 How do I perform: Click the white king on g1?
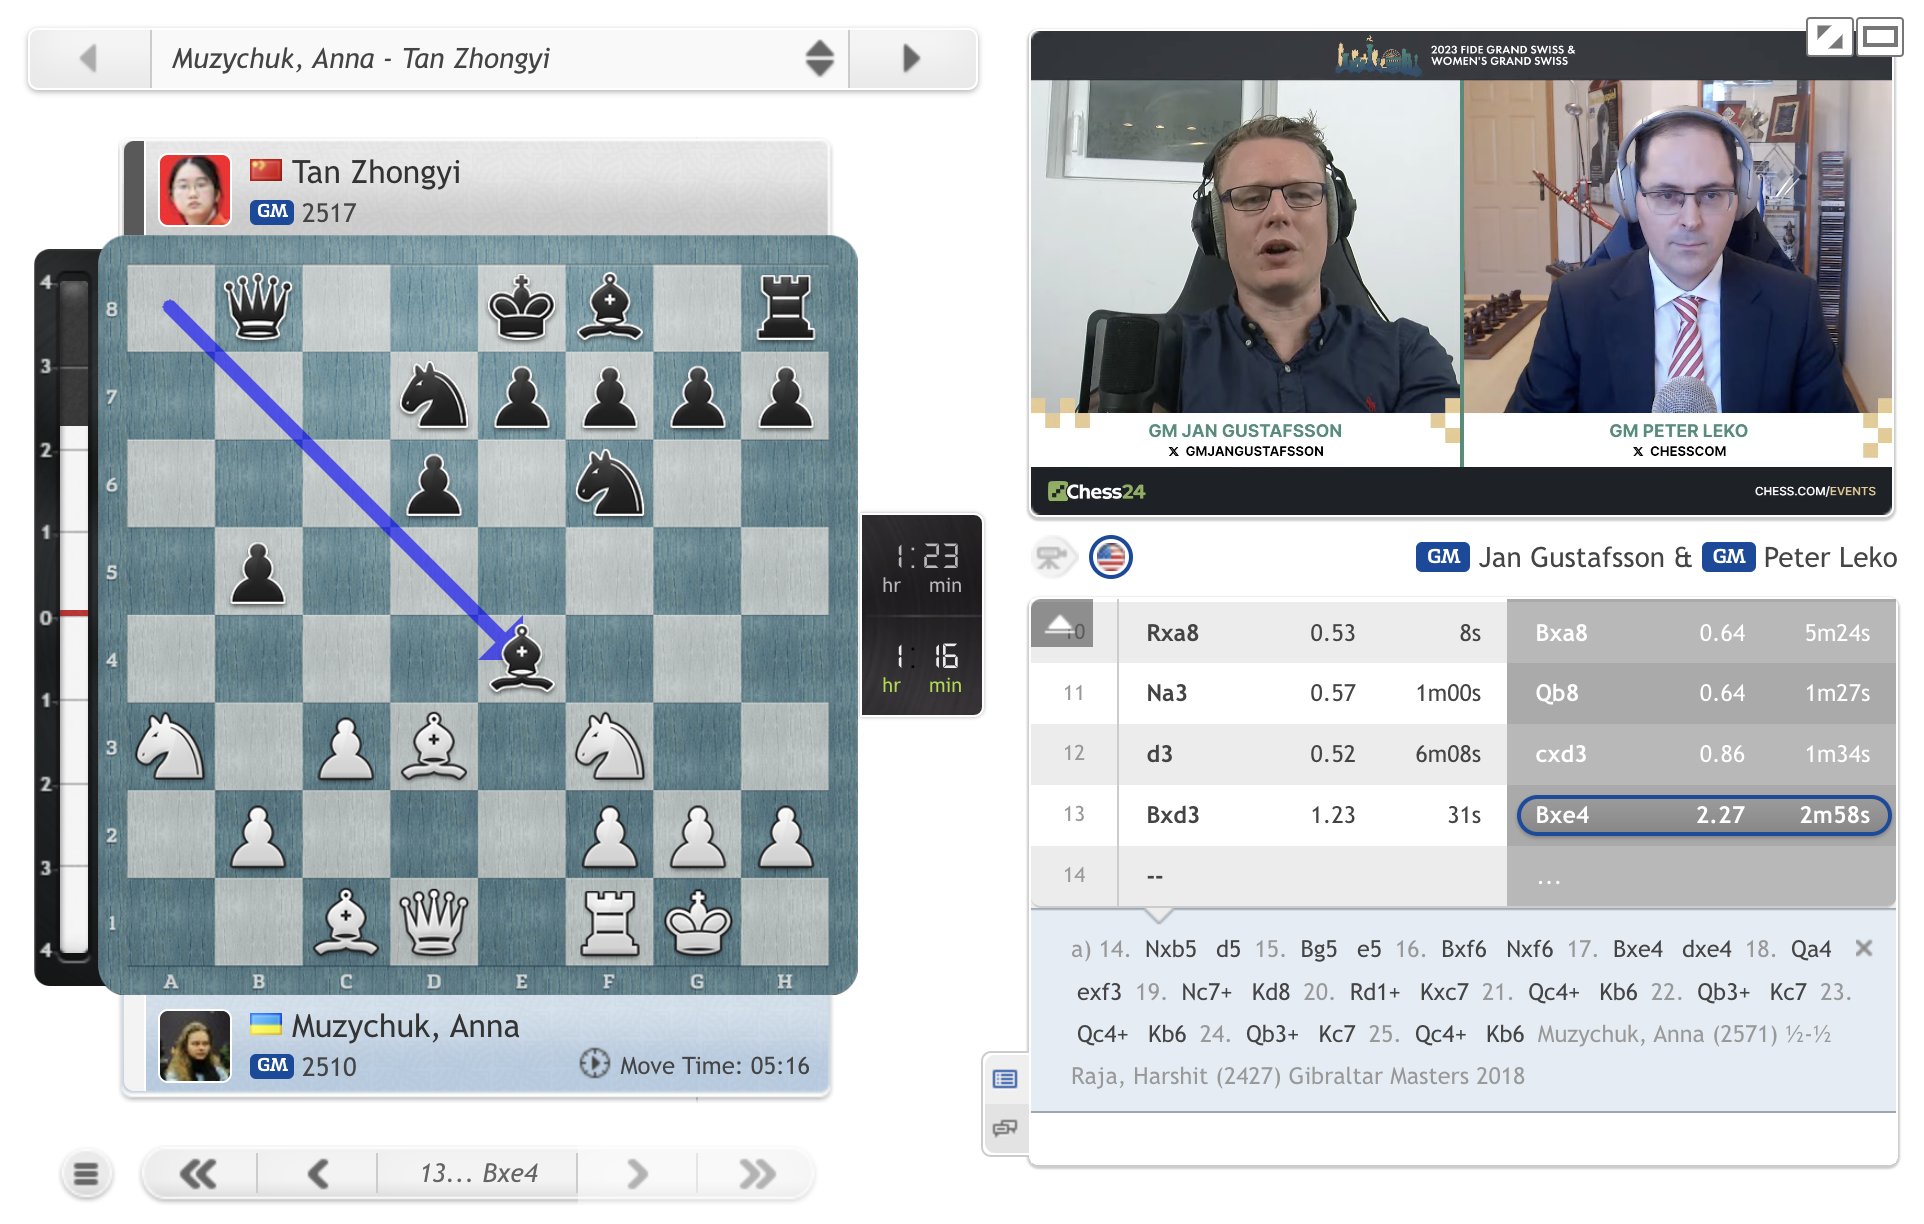[x=697, y=922]
